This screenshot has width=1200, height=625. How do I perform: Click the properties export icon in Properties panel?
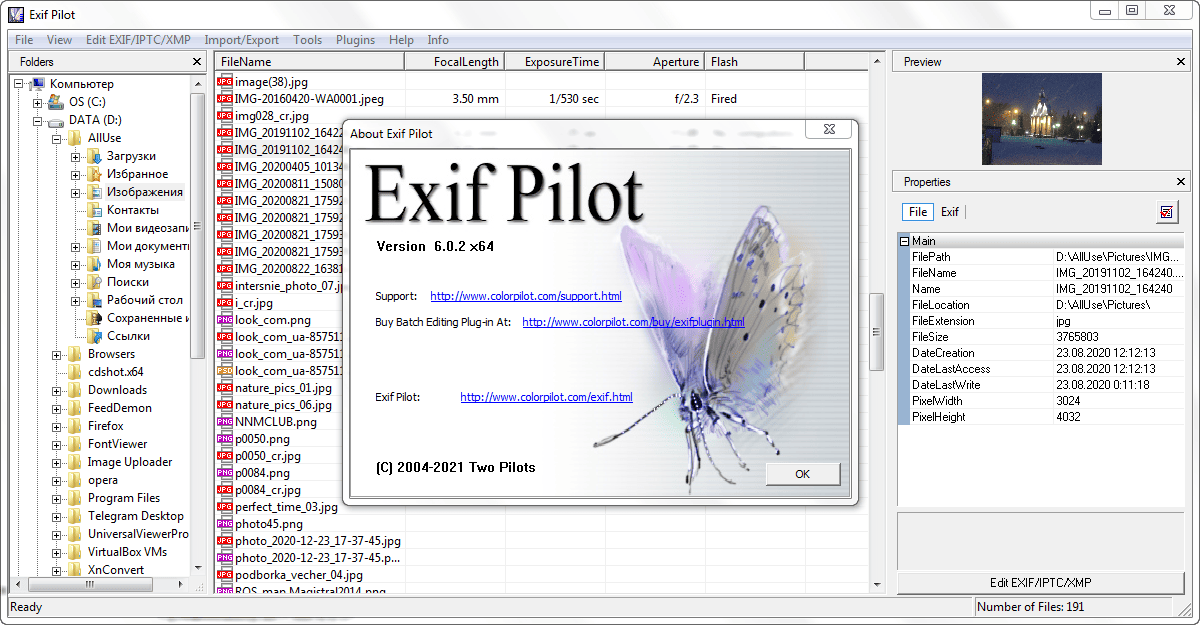click(1166, 212)
